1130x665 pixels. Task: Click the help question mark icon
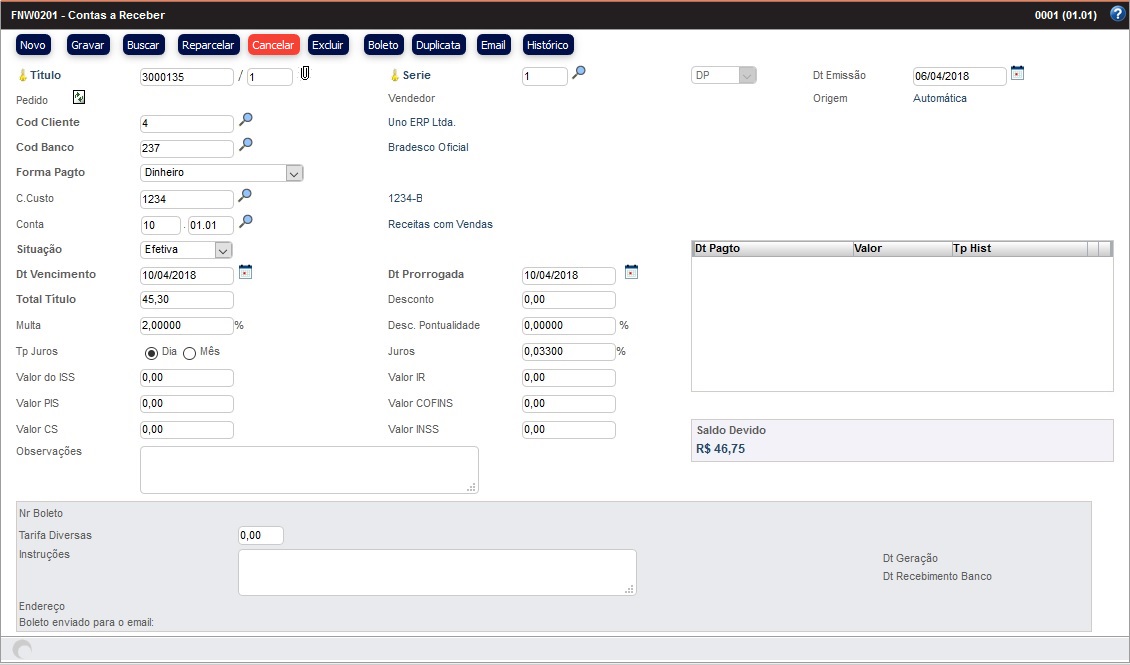pyautogui.click(x=1117, y=14)
